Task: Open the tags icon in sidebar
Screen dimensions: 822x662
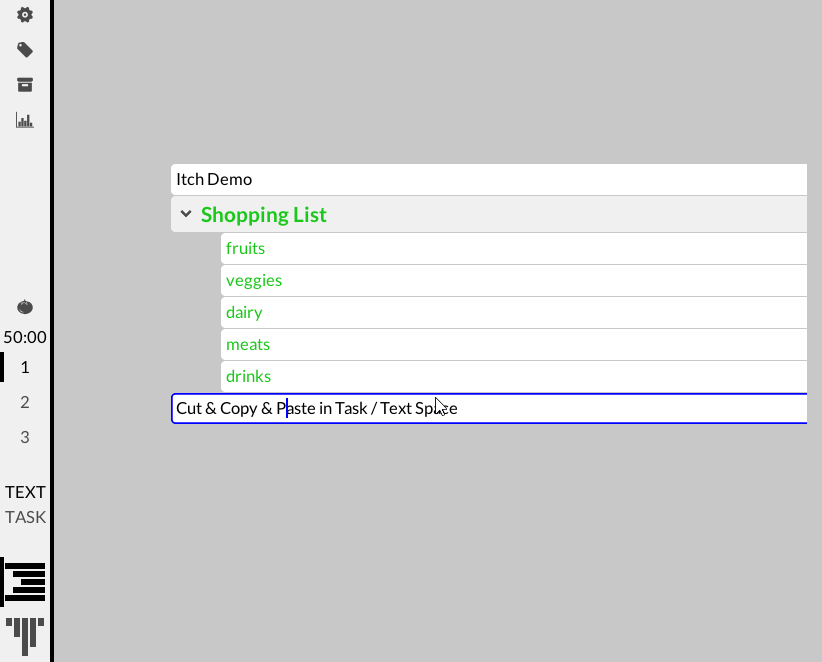Action: [25, 50]
